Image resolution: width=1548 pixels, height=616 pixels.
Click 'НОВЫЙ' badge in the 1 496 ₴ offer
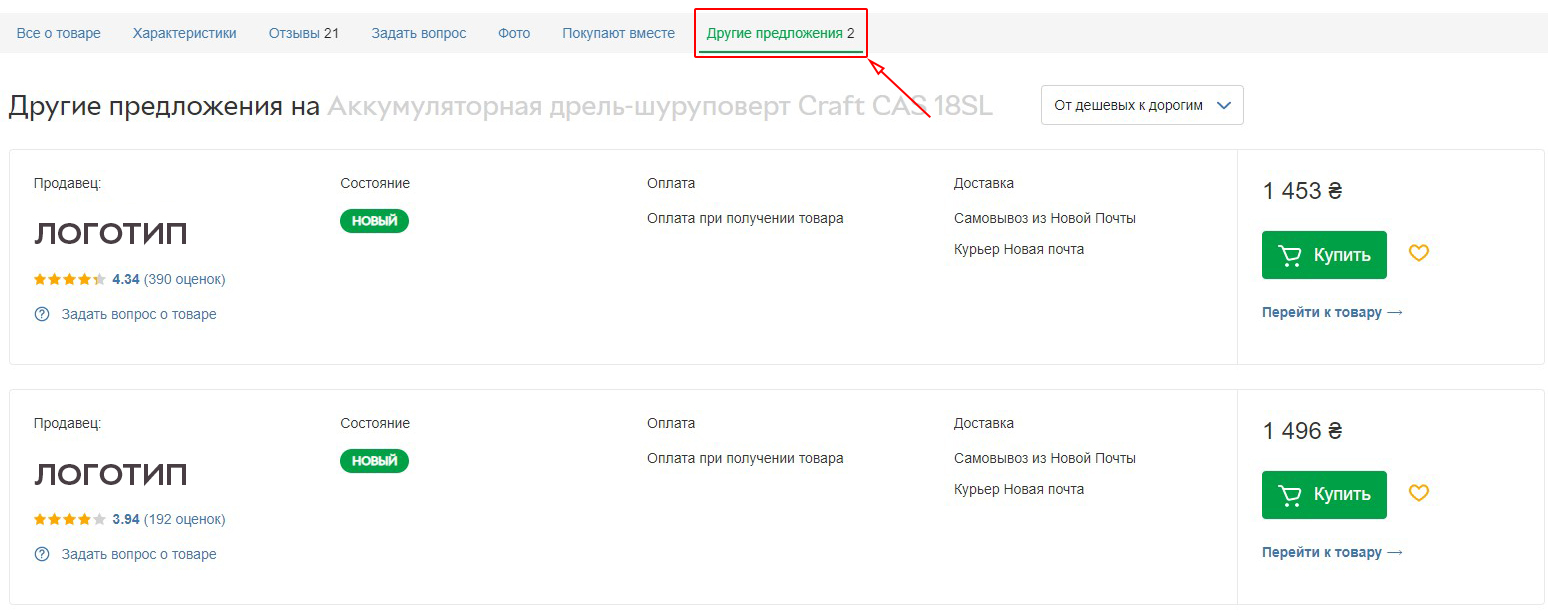374,461
